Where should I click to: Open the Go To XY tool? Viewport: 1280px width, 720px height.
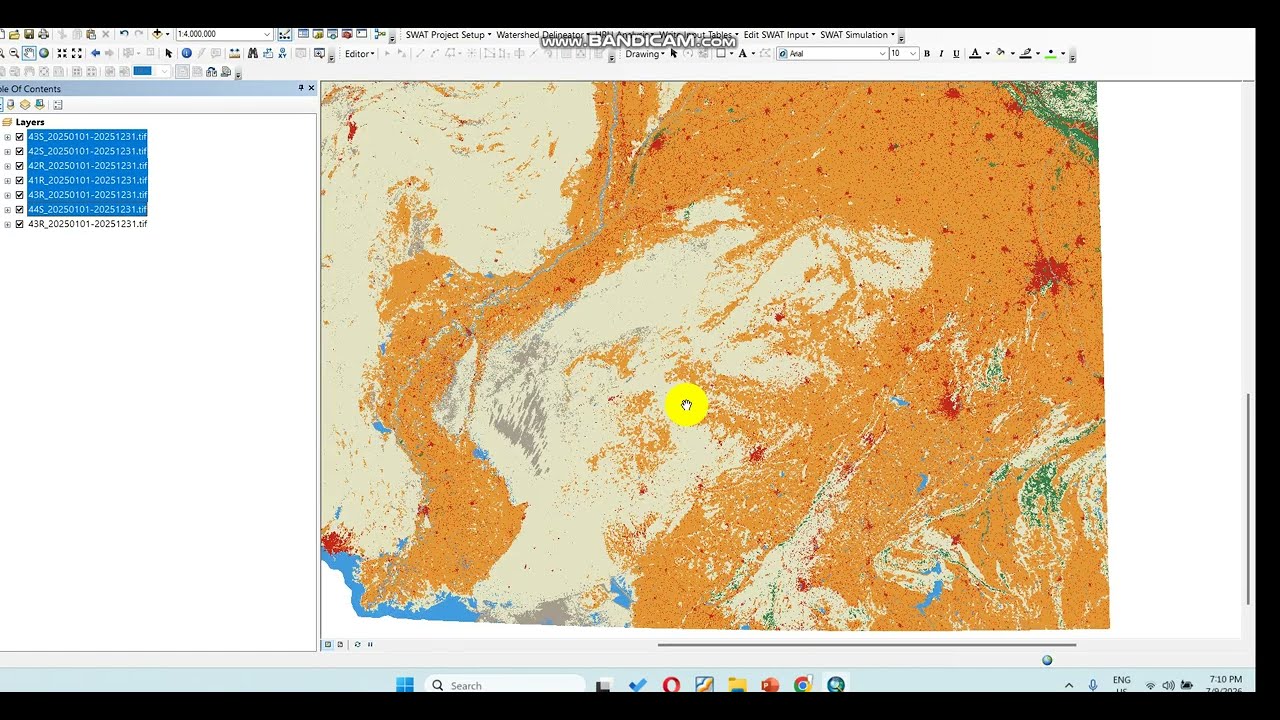pyautogui.click(x=282, y=53)
